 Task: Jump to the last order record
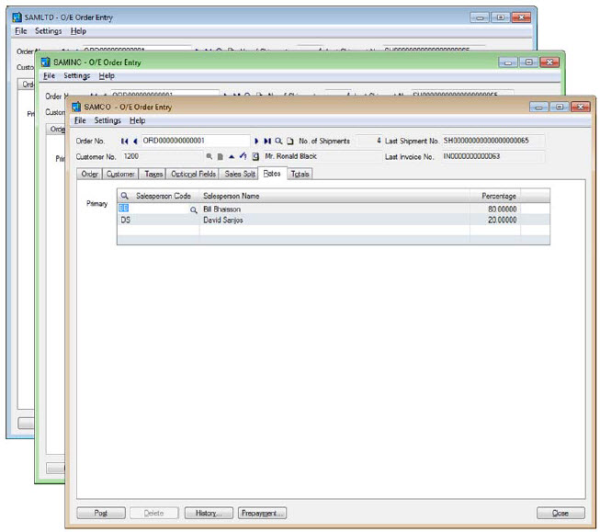coord(267,141)
